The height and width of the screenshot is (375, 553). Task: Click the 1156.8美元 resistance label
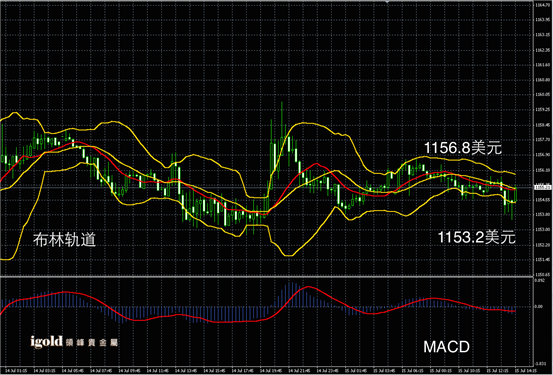[x=462, y=147]
